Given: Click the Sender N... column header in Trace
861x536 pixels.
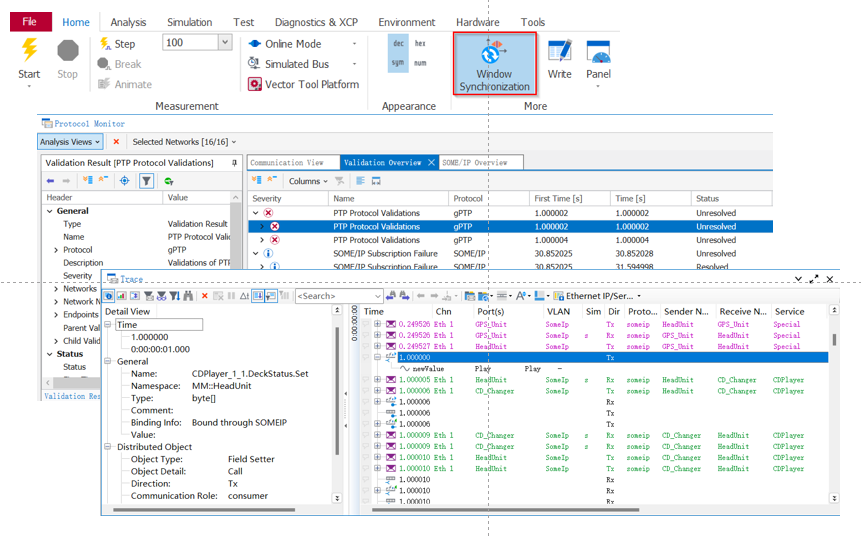Looking at the screenshot, I should tap(686, 311).
